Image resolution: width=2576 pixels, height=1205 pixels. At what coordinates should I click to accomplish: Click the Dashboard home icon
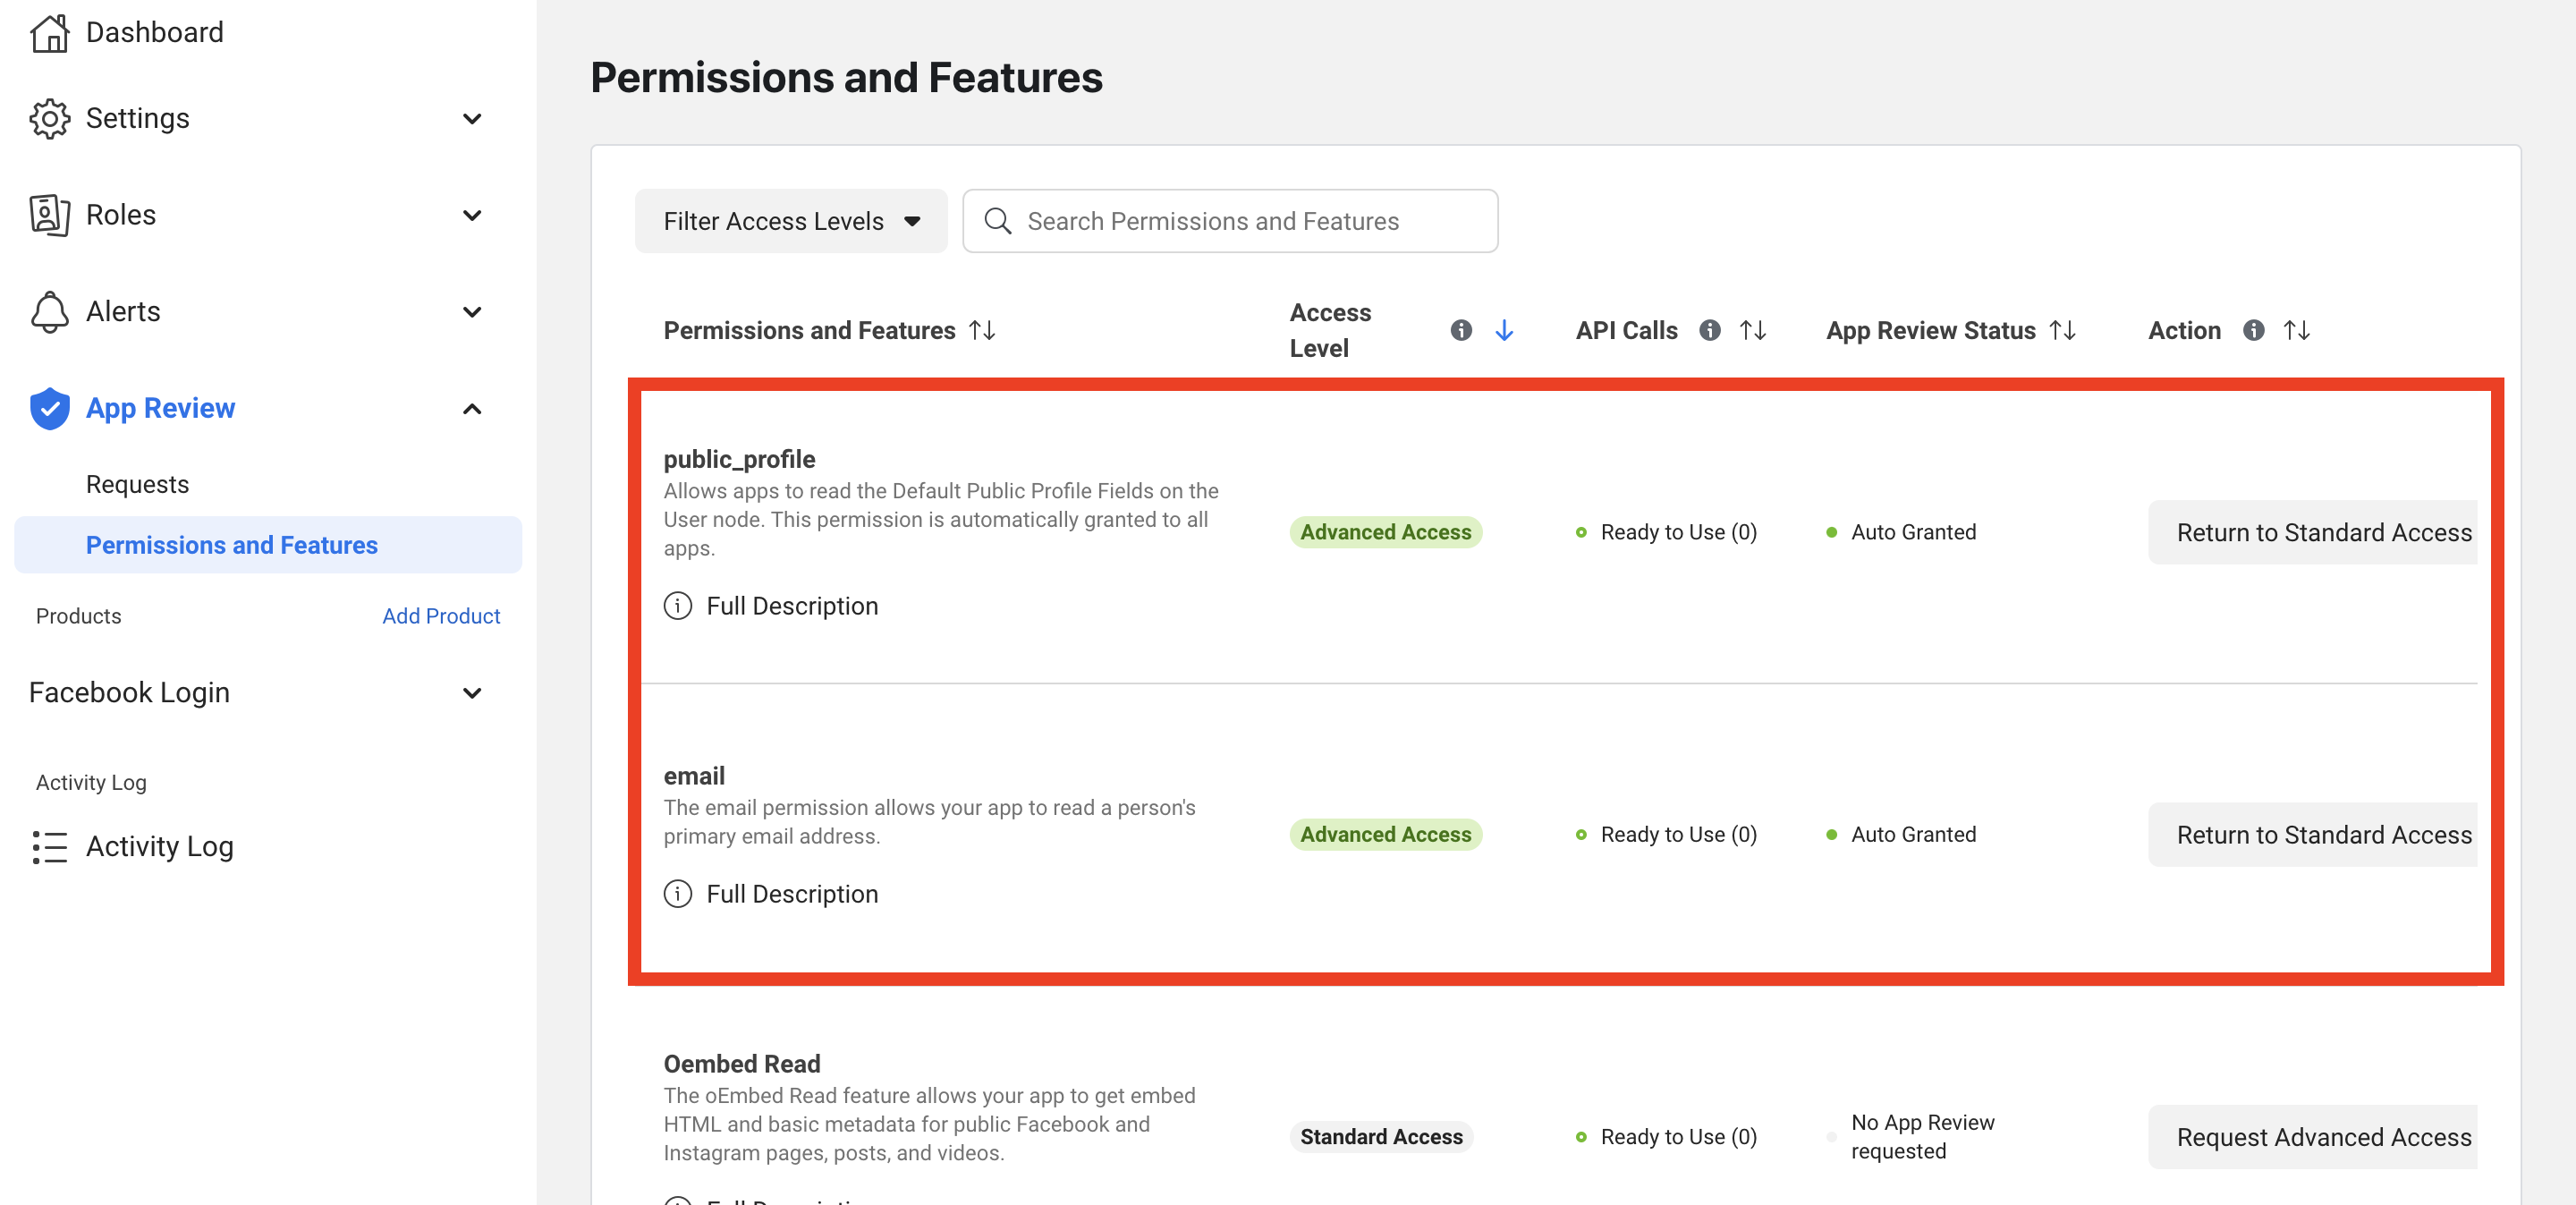(x=49, y=33)
